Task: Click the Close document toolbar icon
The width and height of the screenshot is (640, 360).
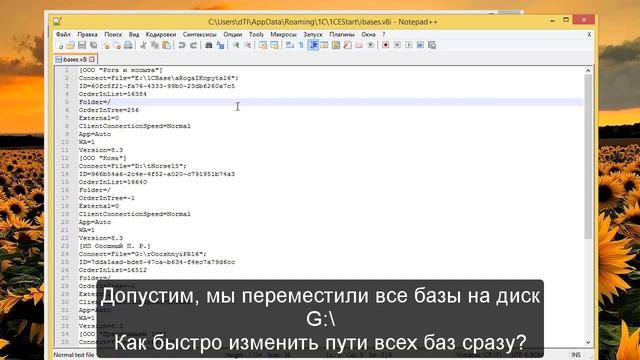Action: click(105, 45)
